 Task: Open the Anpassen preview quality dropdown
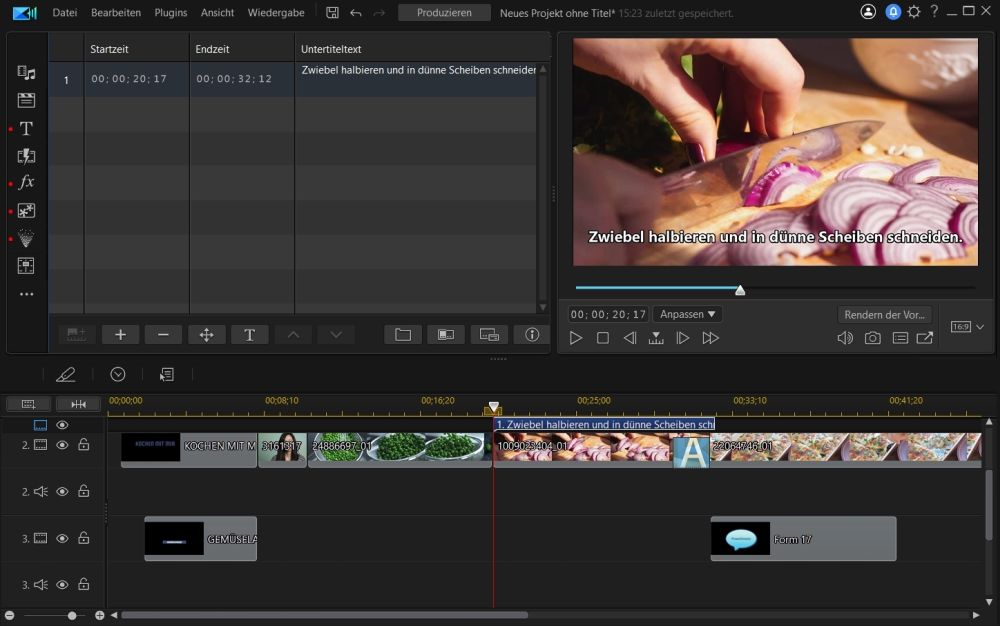(x=687, y=314)
